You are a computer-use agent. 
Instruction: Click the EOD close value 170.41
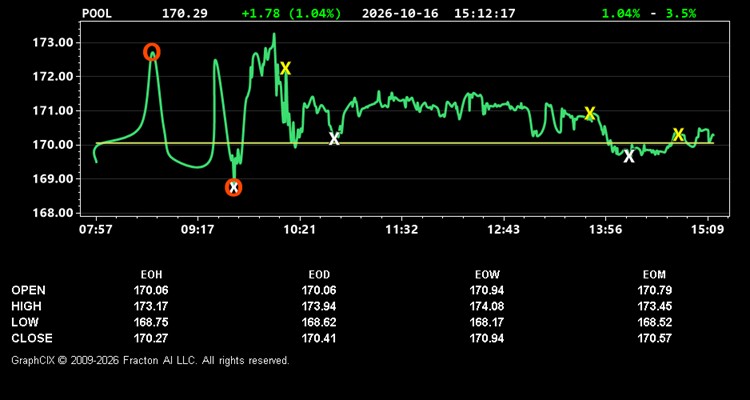pos(319,338)
